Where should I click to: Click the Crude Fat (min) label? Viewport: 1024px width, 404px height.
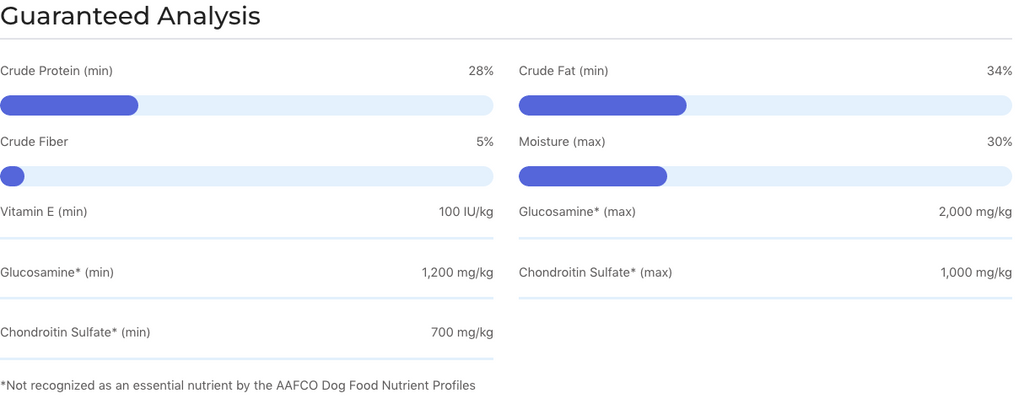[563, 71]
